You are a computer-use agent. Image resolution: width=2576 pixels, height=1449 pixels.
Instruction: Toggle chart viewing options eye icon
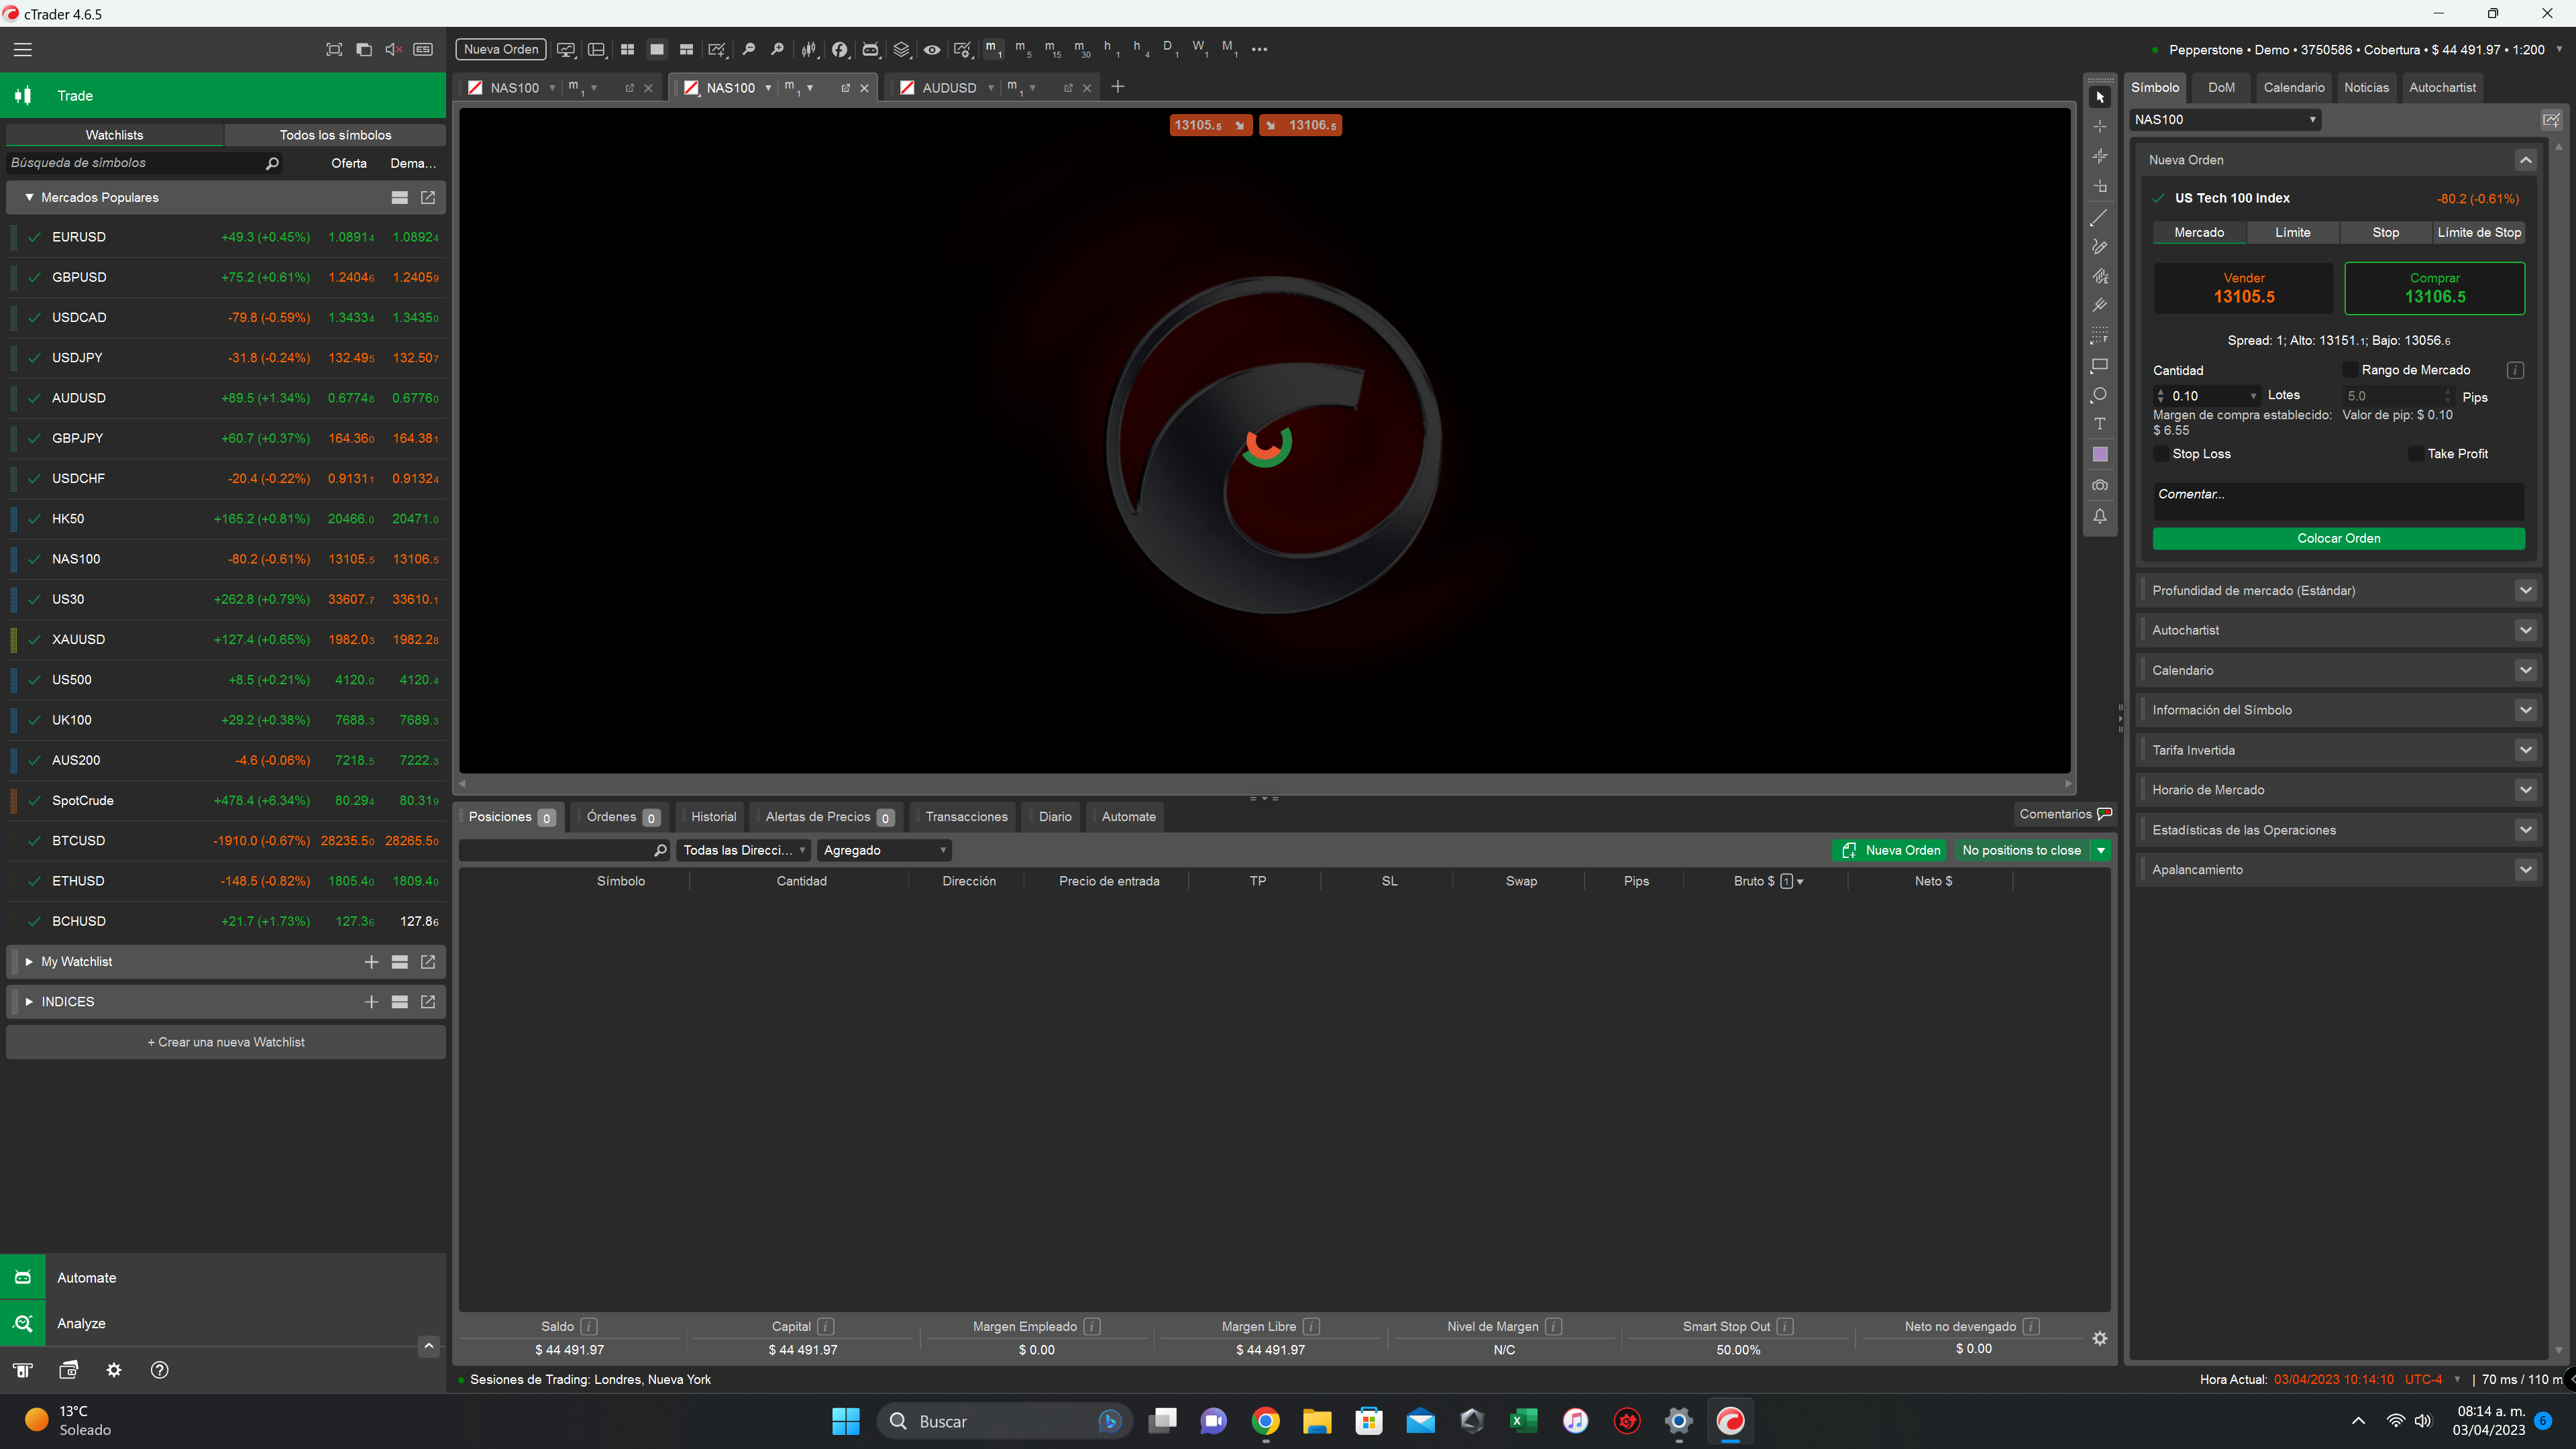932,49
